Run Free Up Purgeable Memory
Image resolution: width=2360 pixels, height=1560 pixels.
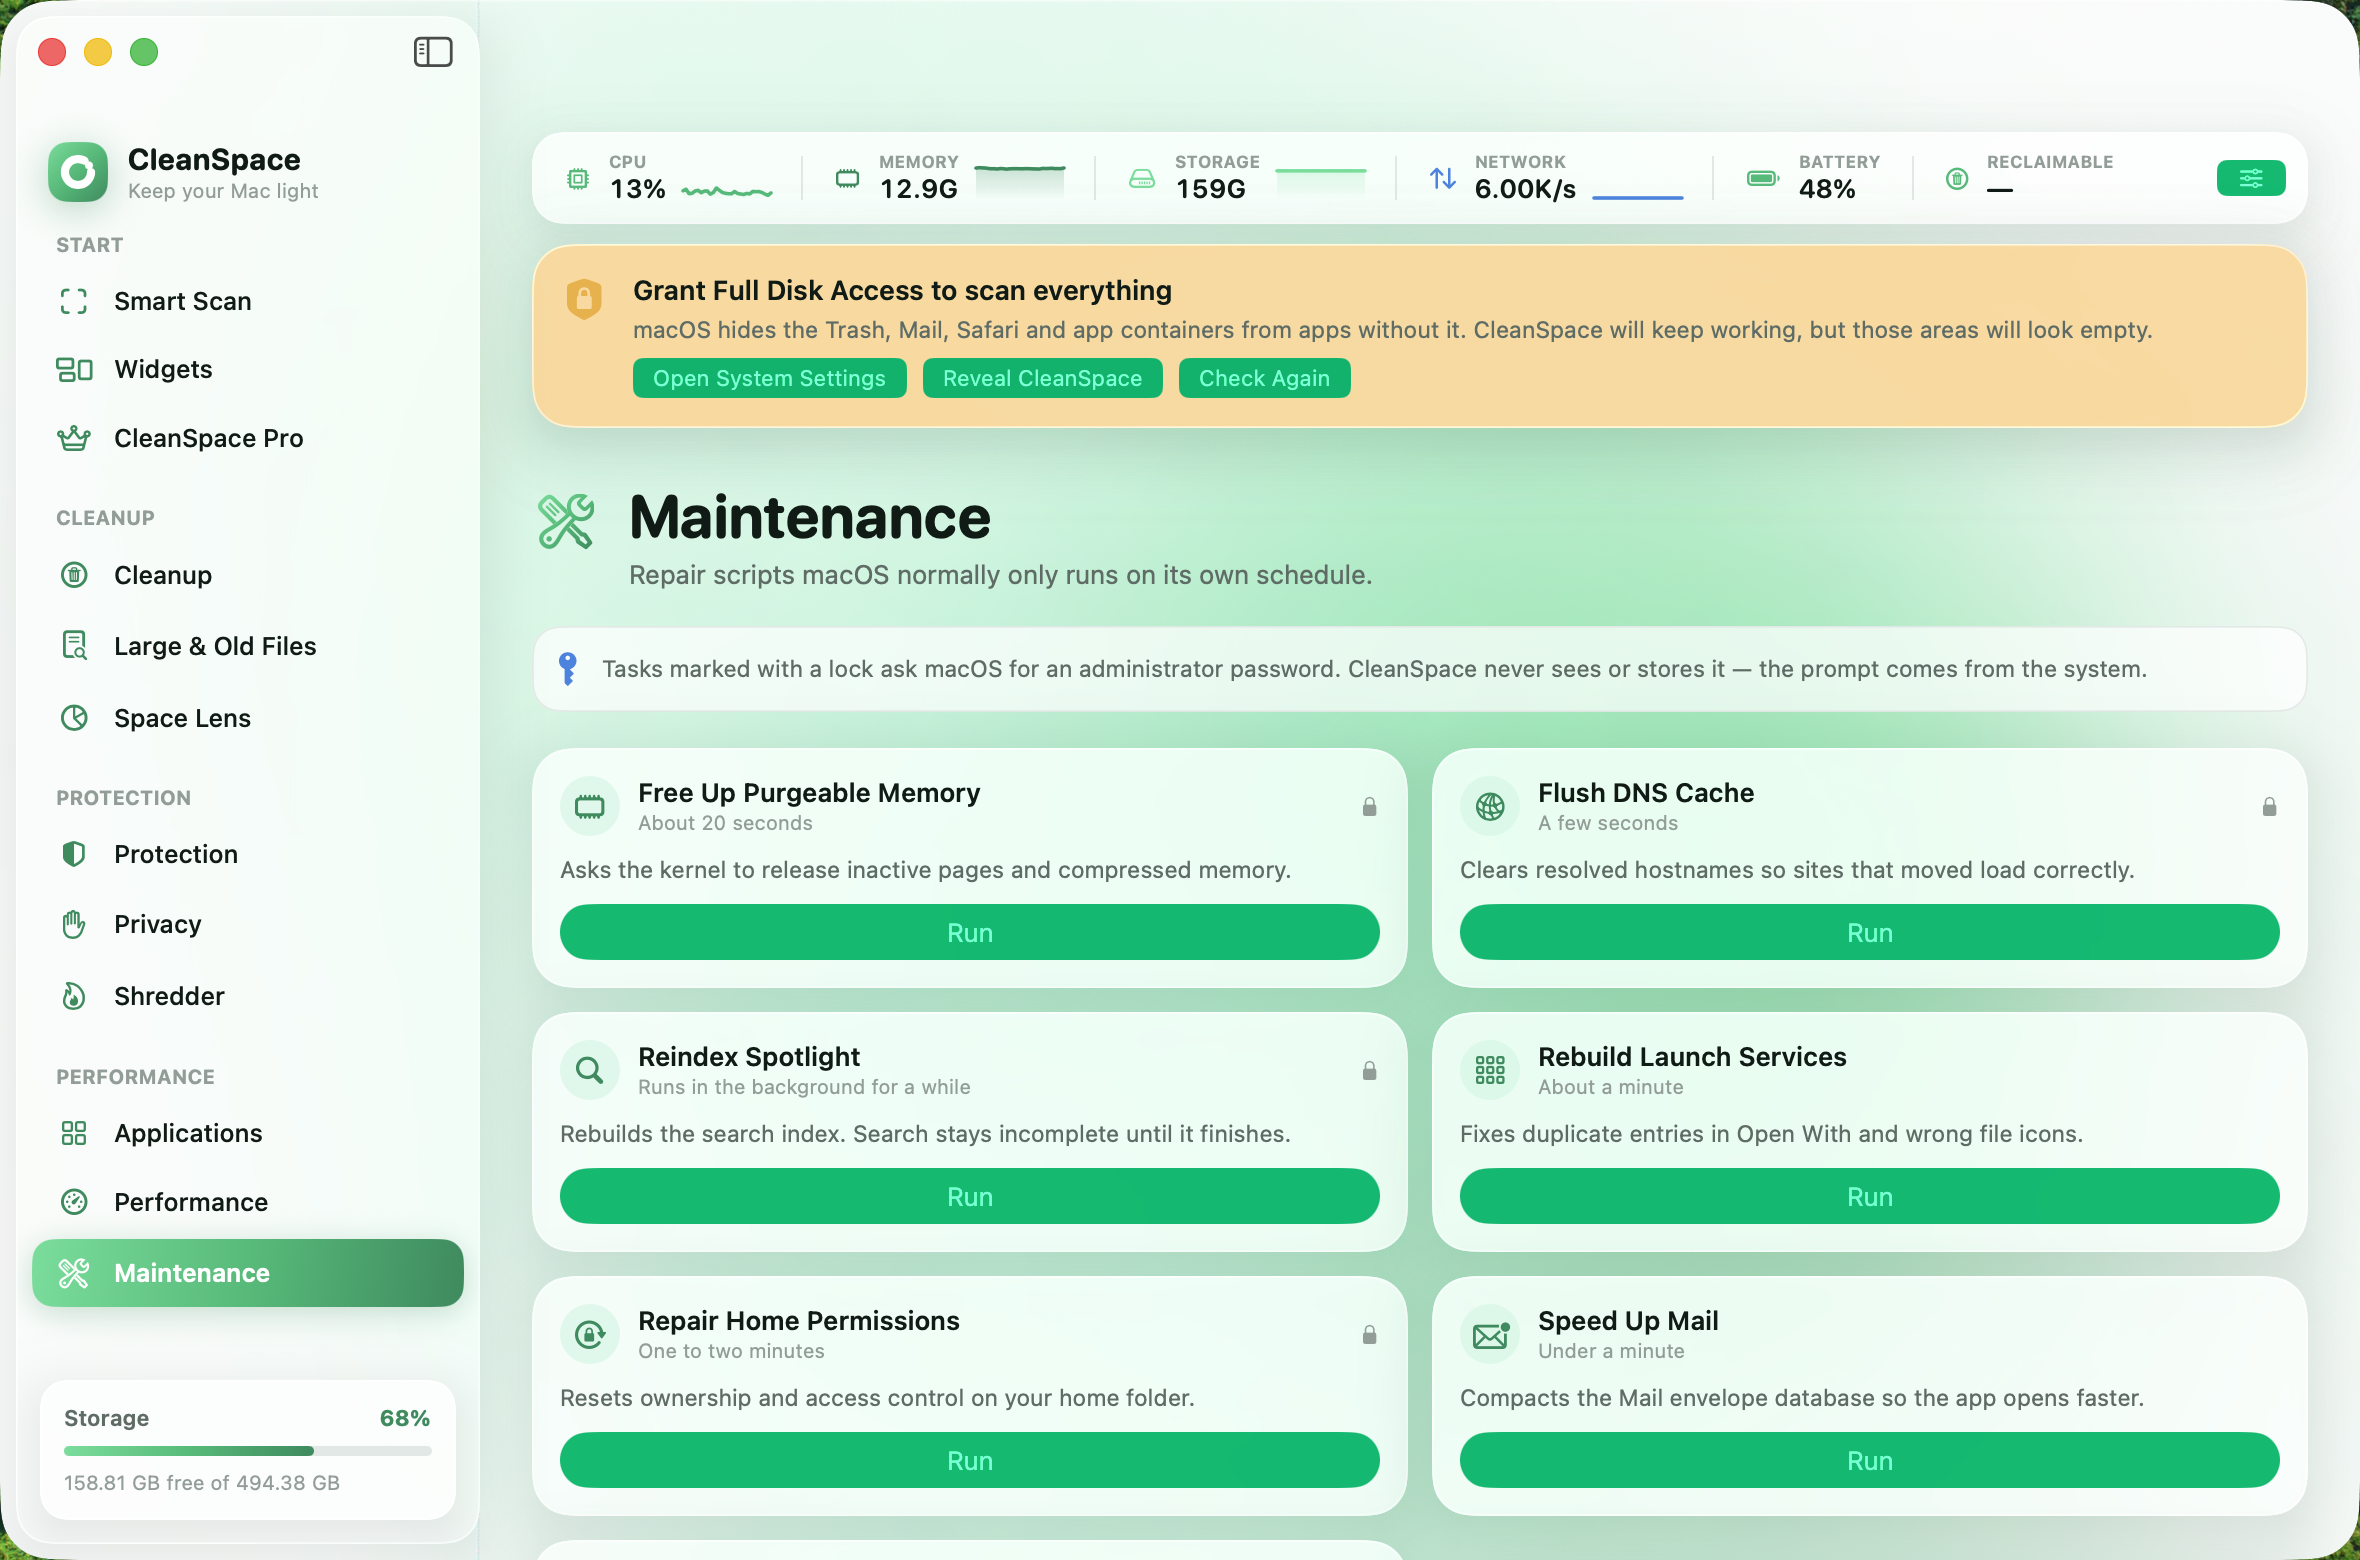pyautogui.click(x=970, y=932)
